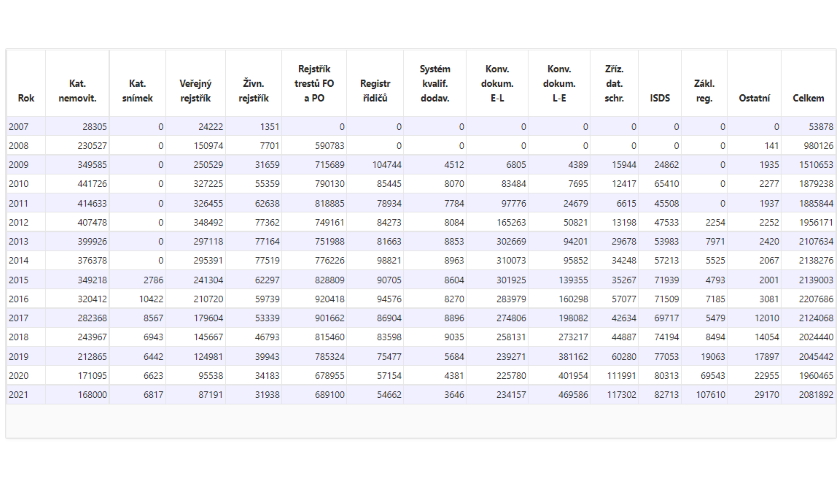Select the Zříz. dat. schr. column header
Image resolution: width=840 pixels, height=480 pixels.
[614, 84]
